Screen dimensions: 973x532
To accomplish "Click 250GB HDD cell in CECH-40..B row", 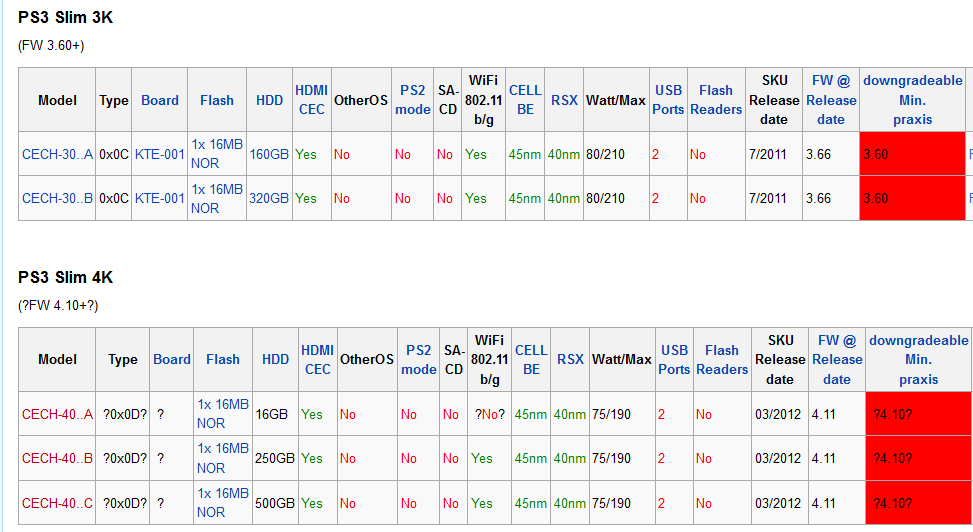I will (274, 458).
